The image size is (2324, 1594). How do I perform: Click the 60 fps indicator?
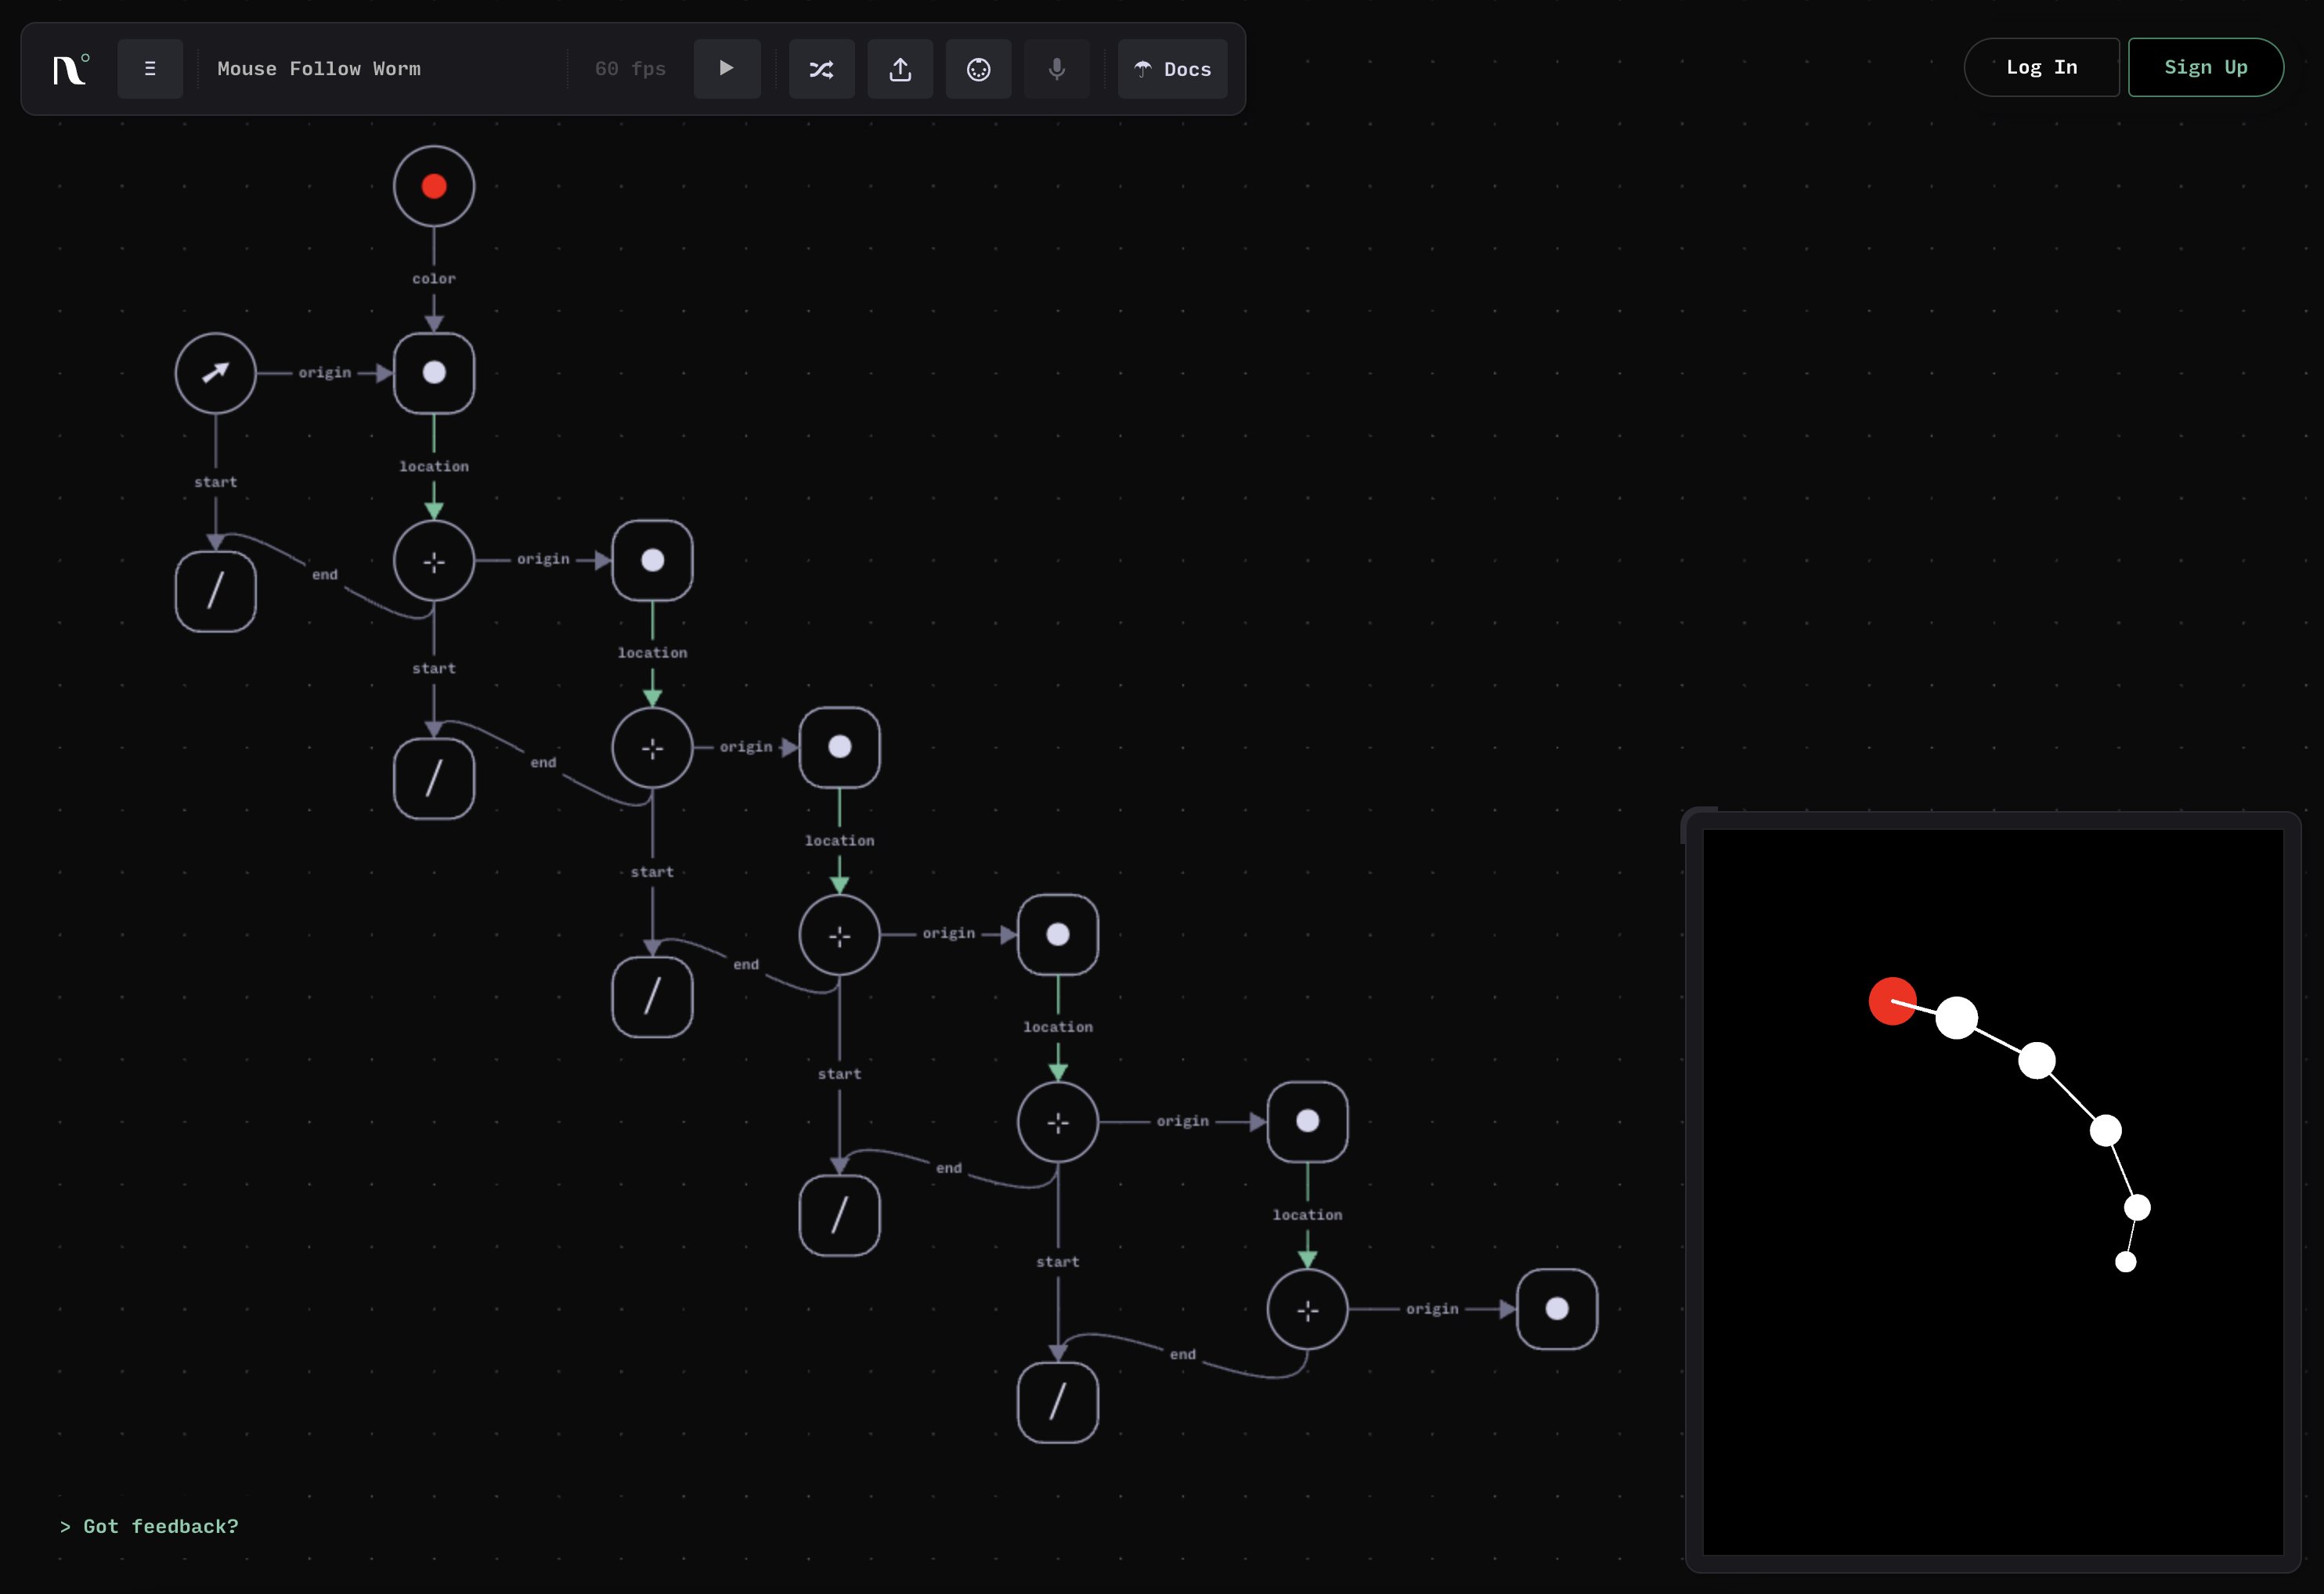coord(630,69)
